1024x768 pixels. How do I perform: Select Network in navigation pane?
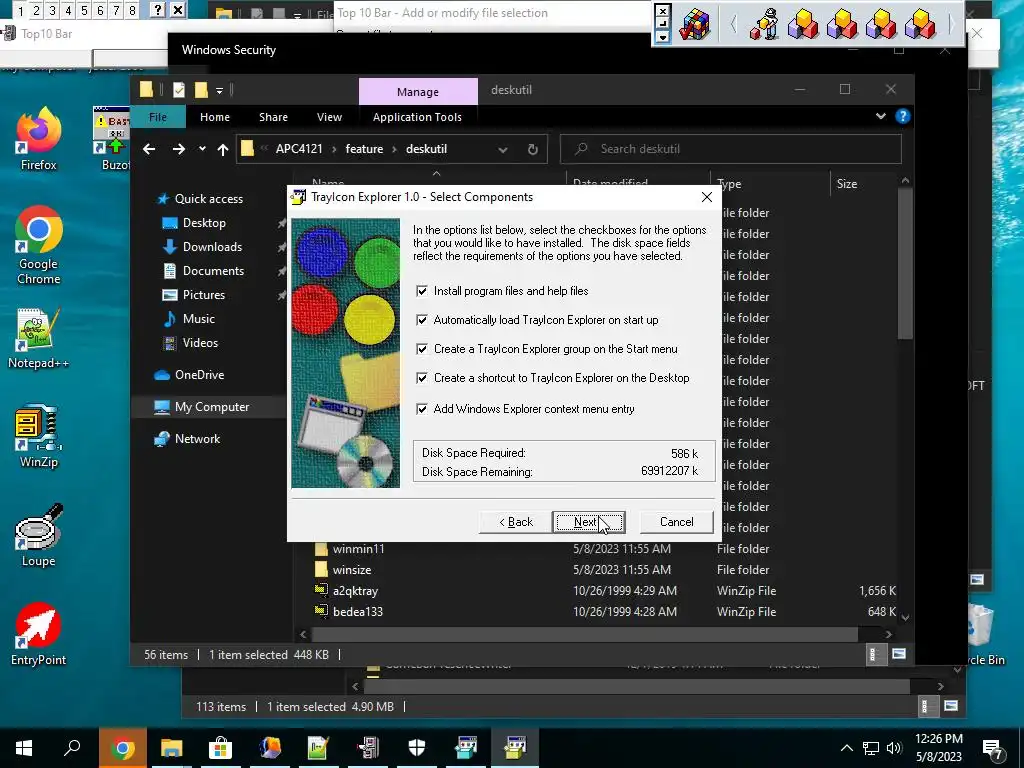[x=197, y=439]
